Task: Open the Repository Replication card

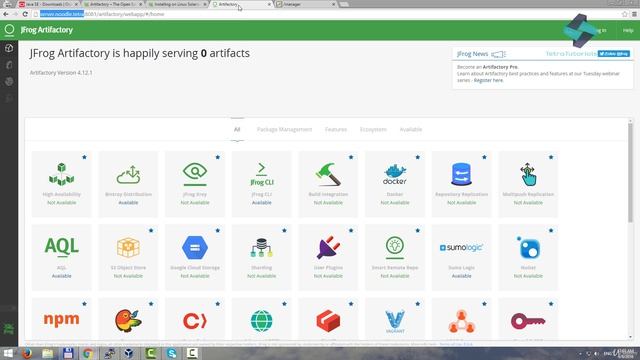Action: click(x=462, y=184)
